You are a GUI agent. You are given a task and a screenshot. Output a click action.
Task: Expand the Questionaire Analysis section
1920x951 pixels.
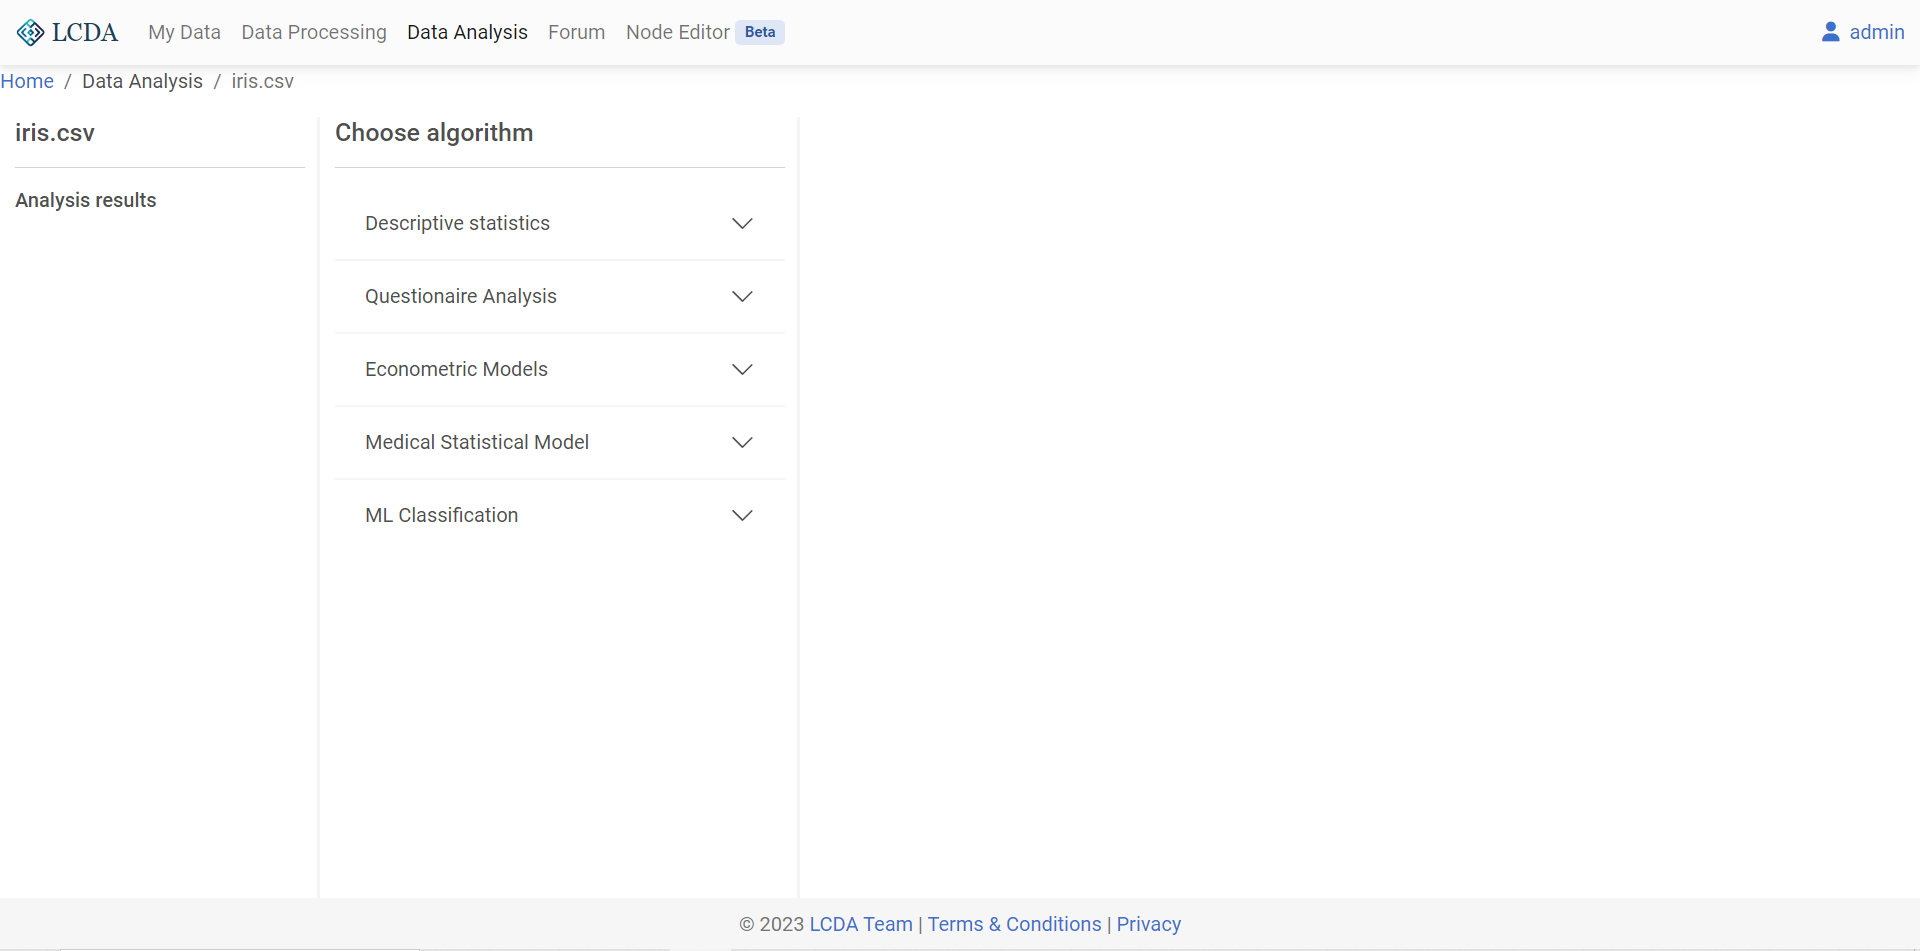click(x=742, y=296)
